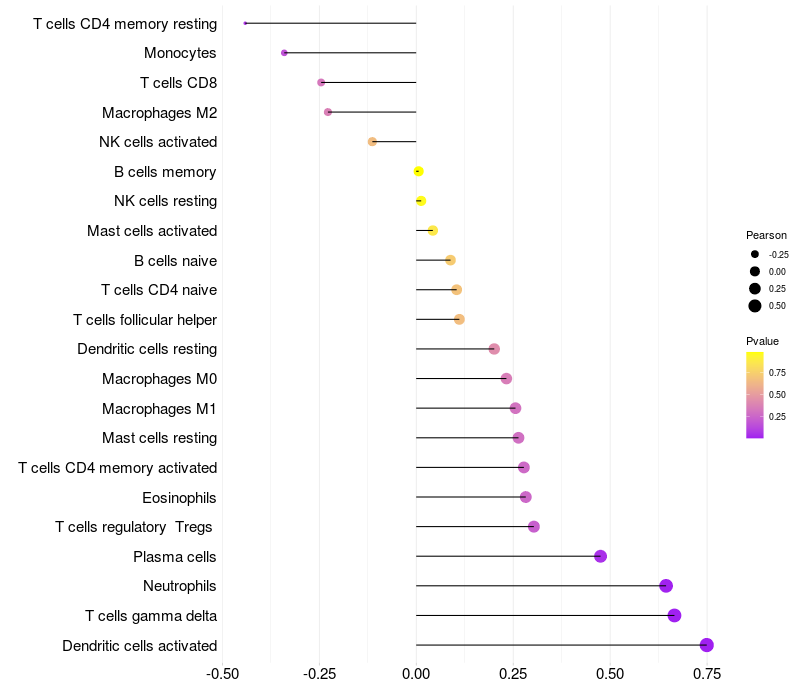Select the 0.50 Pearson legend circle
Viewport: 800px width, 700px height.
point(755,306)
